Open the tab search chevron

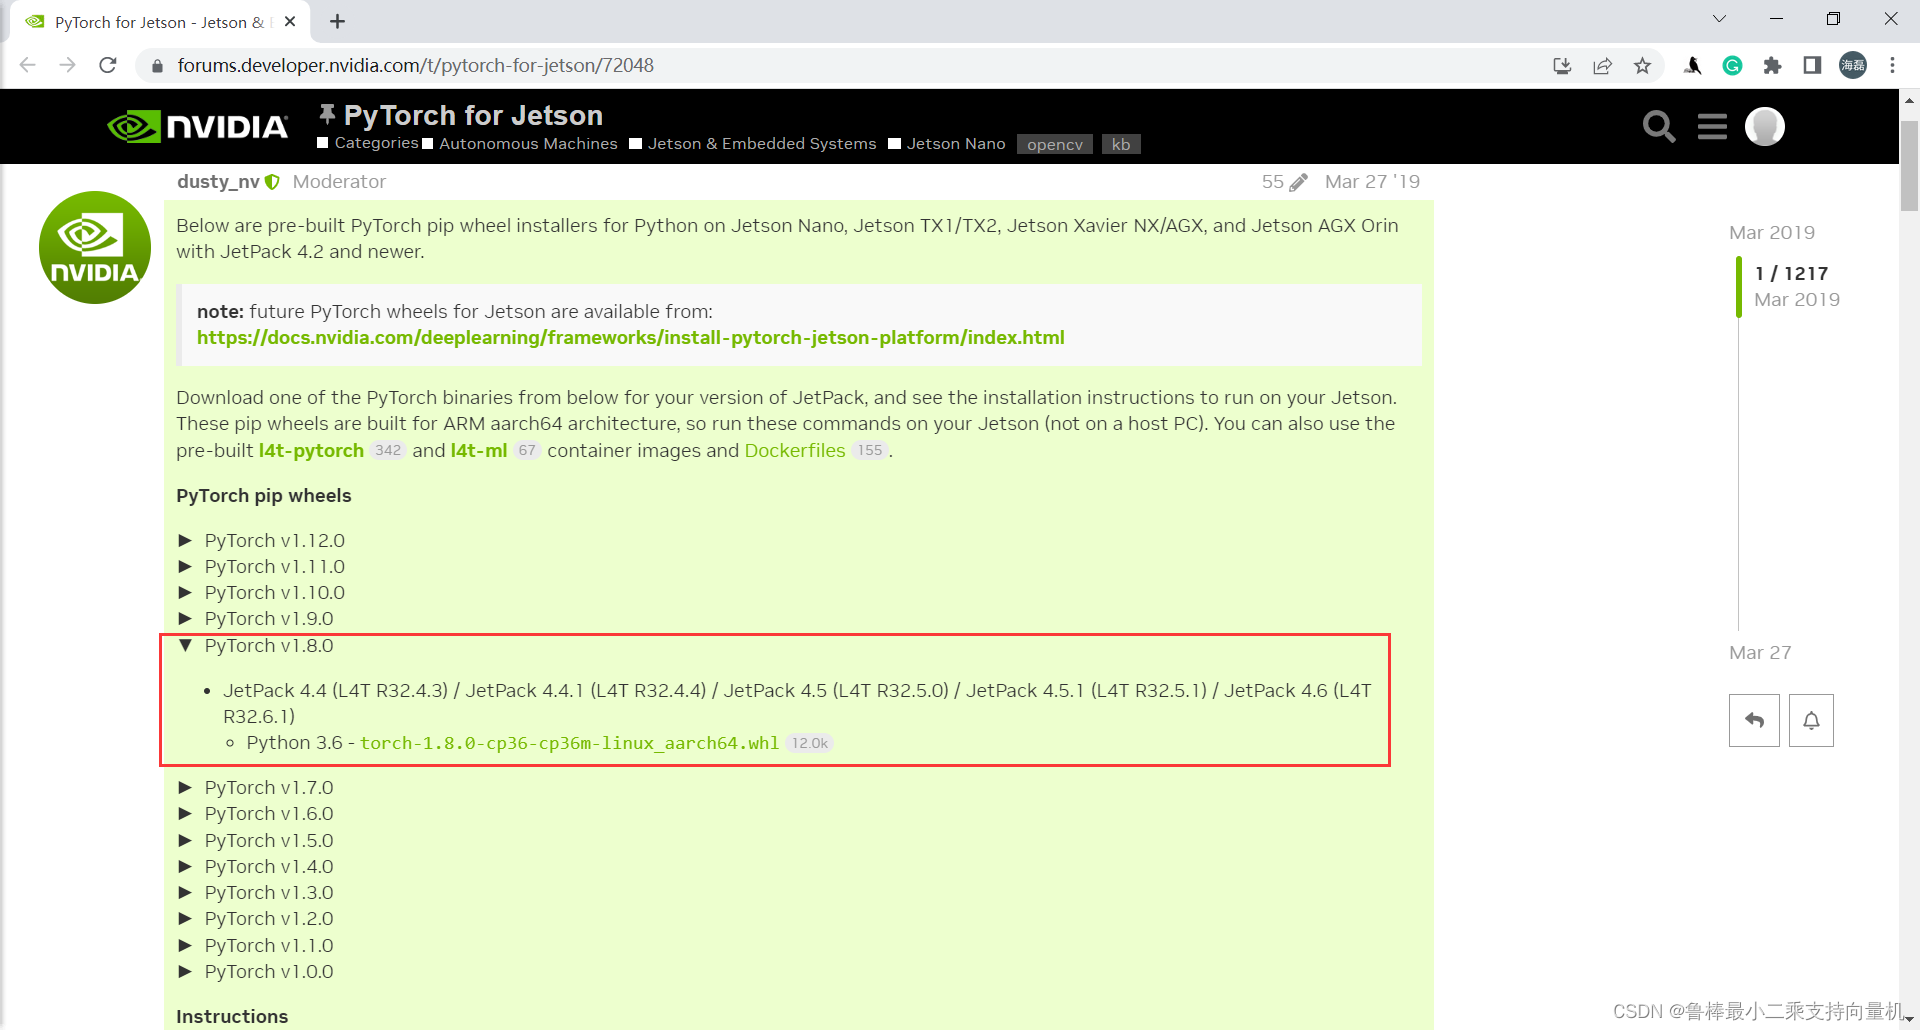1719,19
